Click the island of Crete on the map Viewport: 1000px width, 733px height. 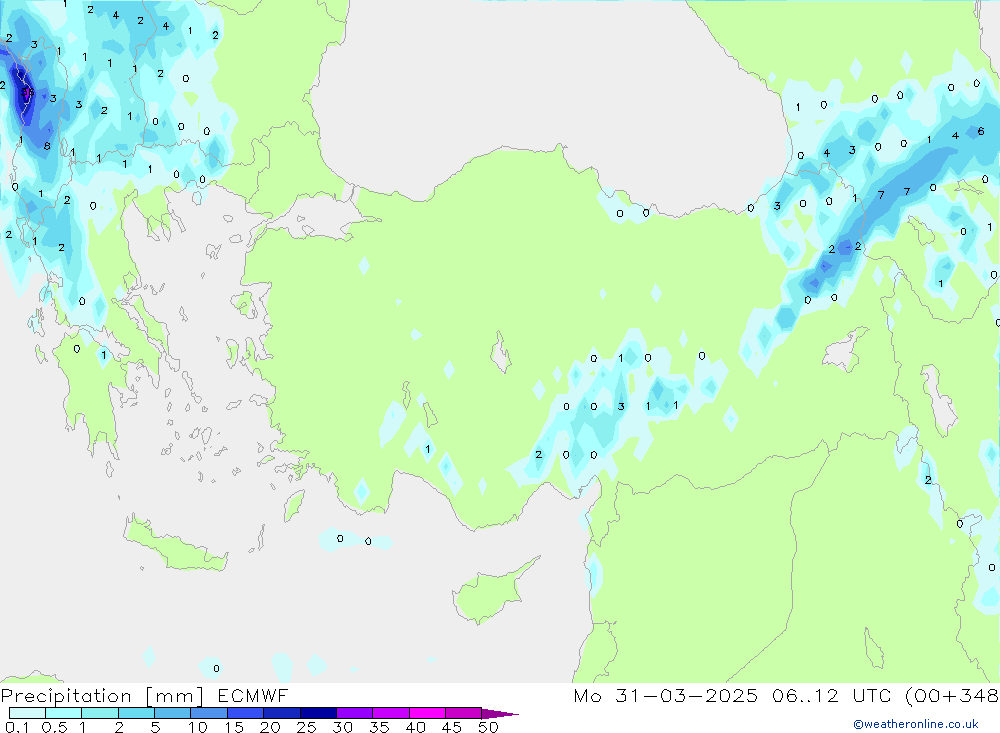pos(175,545)
